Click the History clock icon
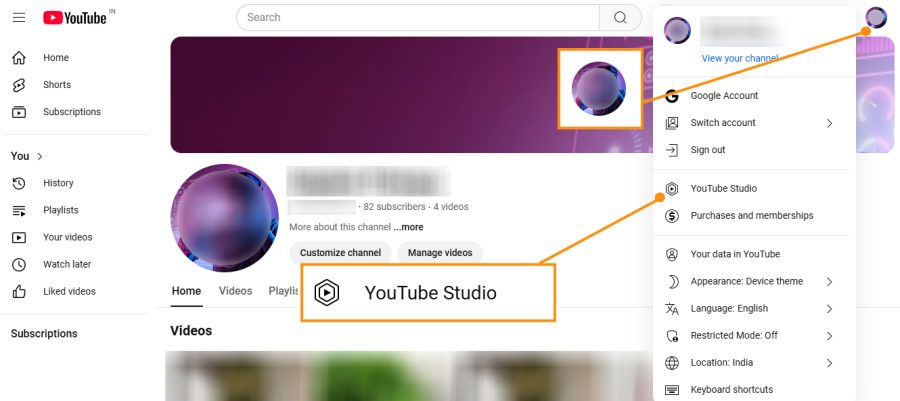Image resolution: width=900 pixels, height=401 pixels. pos(19,183)
